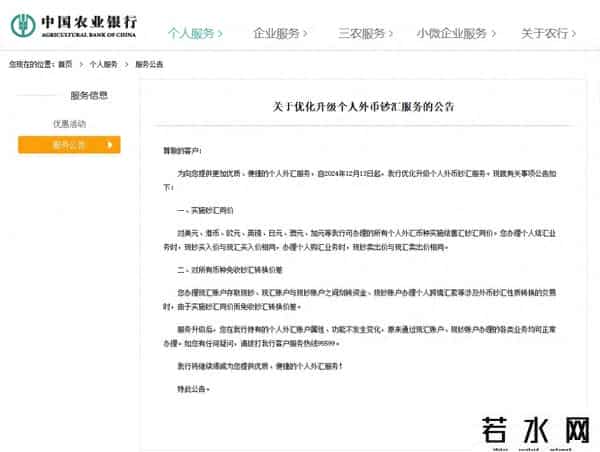Open the 小微企业服务 navigation menu

(452, 33)
